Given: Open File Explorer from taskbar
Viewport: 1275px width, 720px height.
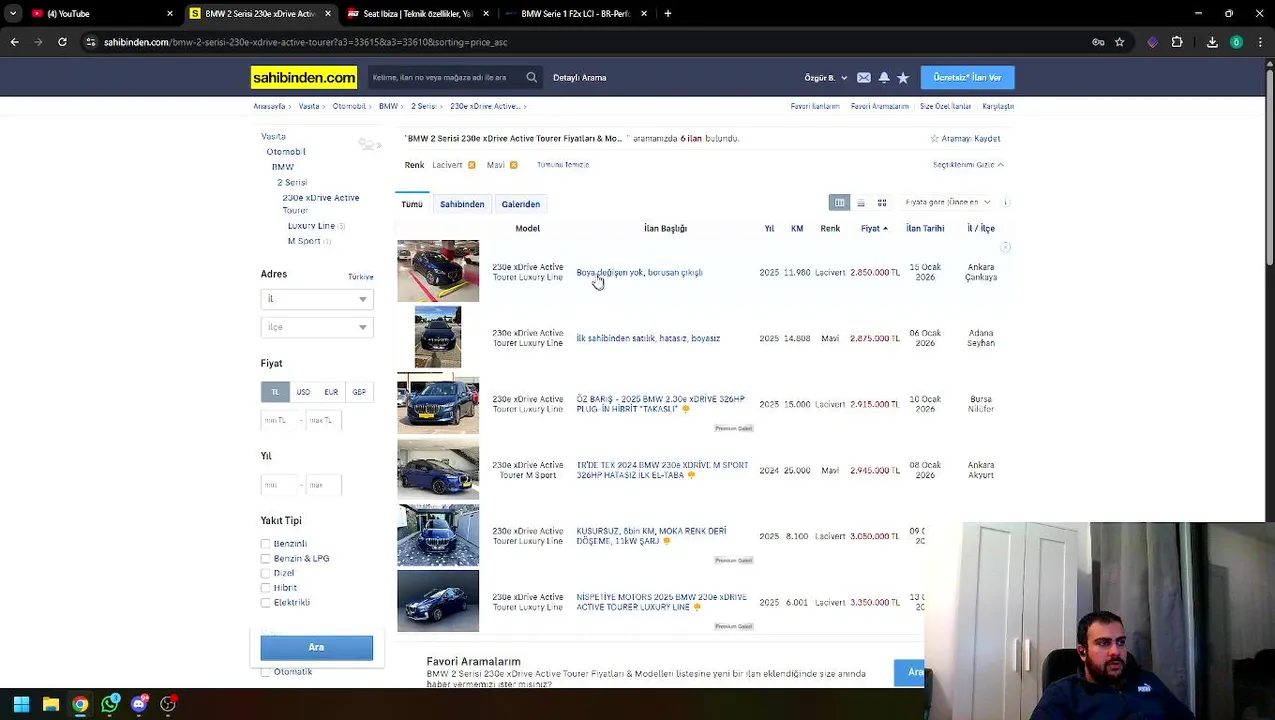Looking at the screenshot, I should click(x=51, y=704).
